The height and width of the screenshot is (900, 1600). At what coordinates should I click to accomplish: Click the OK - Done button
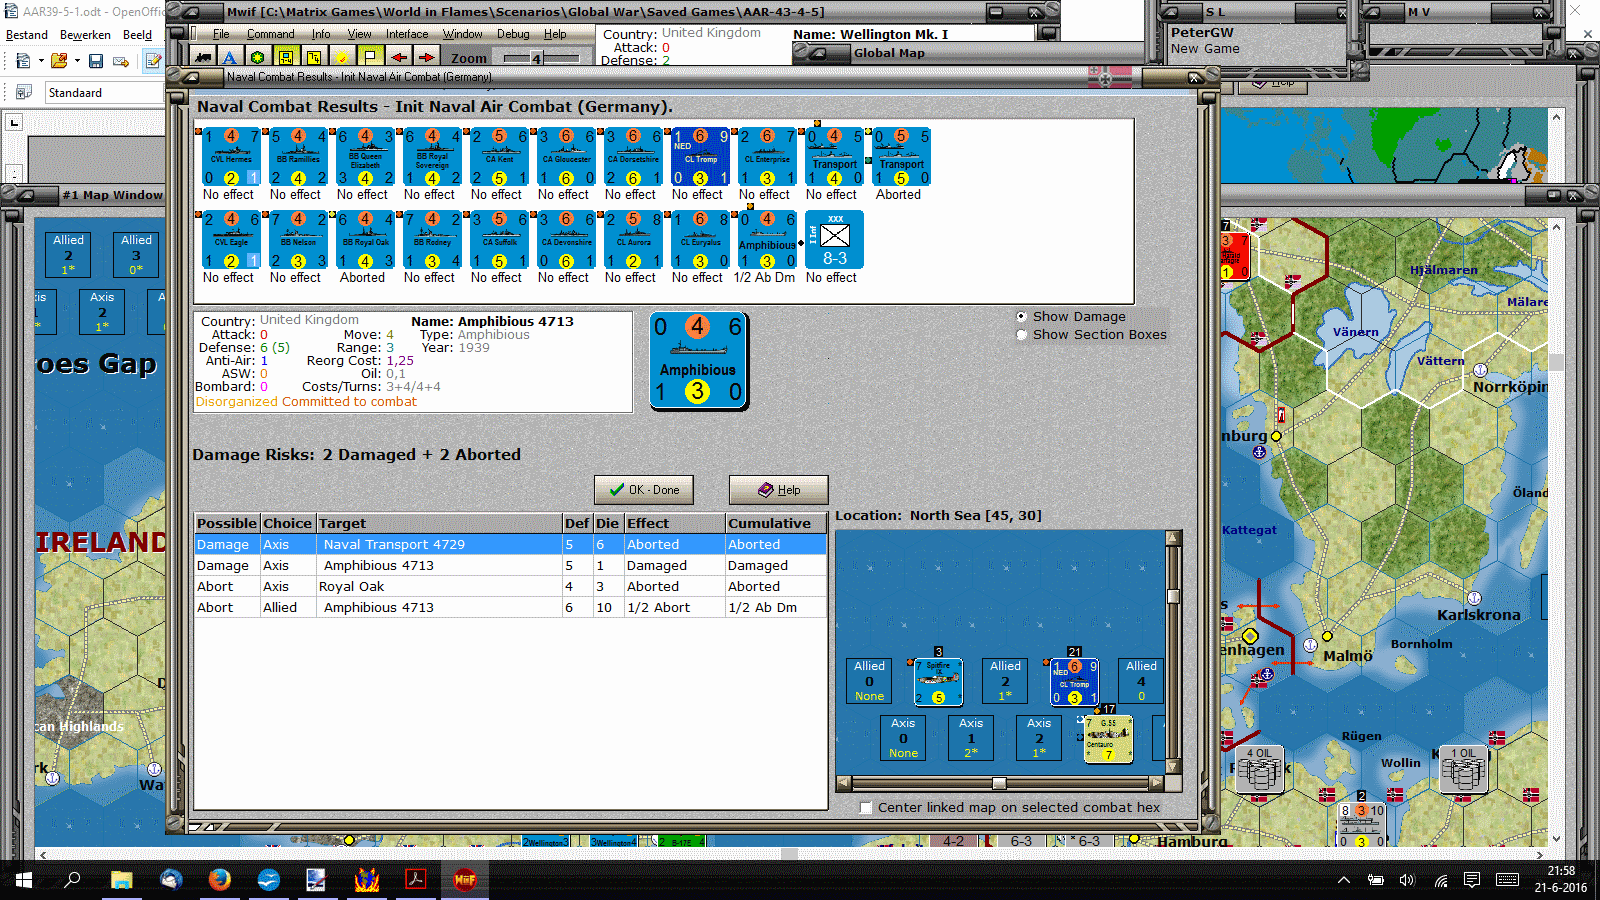click(644, 490)
